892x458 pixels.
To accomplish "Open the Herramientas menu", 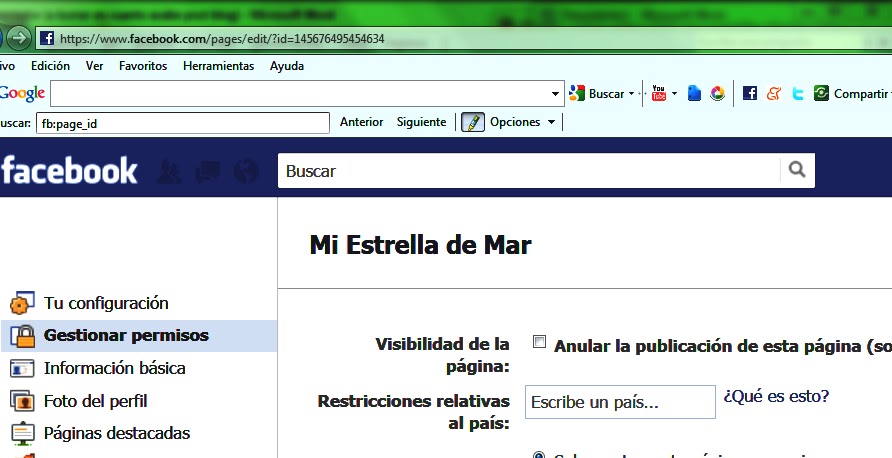I will click(218, 66).
